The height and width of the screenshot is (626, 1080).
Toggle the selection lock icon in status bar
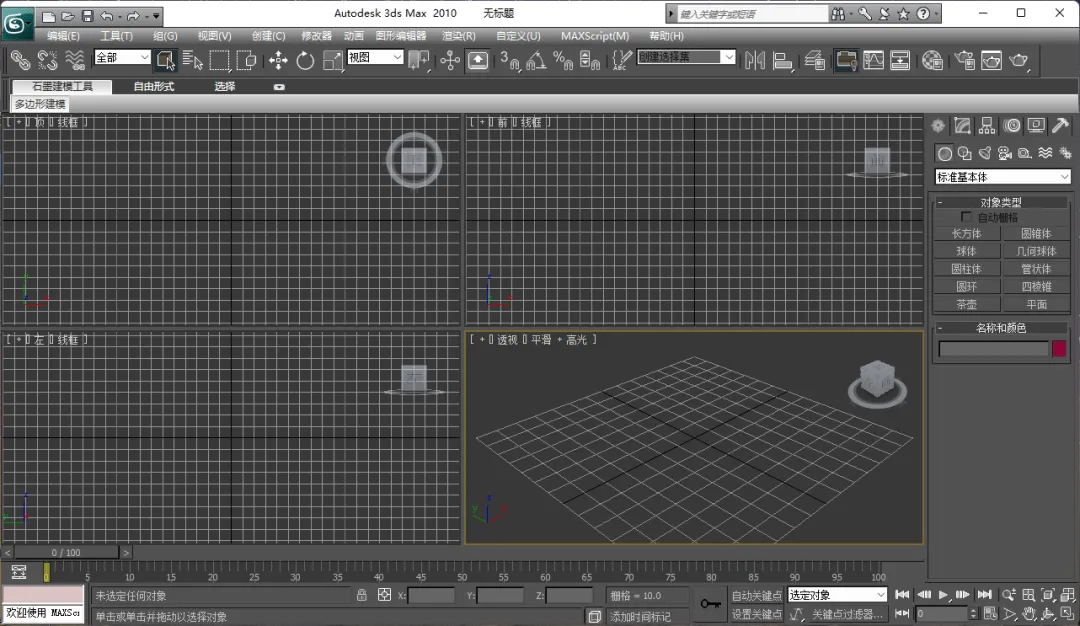[362, 595]
